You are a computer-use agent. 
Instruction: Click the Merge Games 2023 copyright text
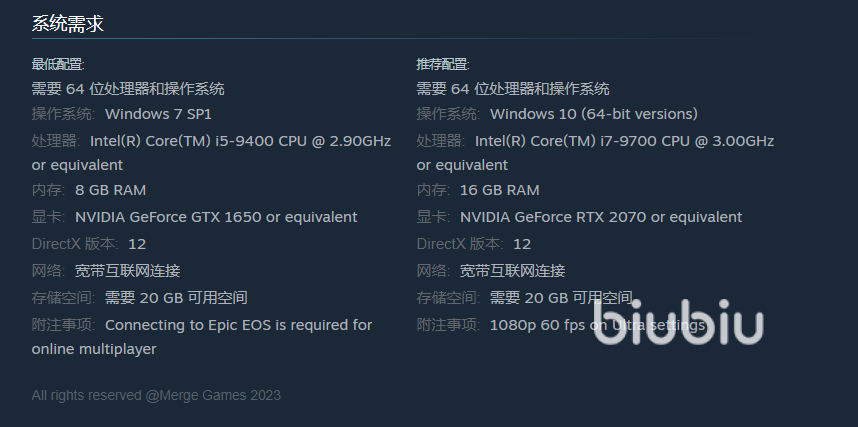(x=156, y=395)
